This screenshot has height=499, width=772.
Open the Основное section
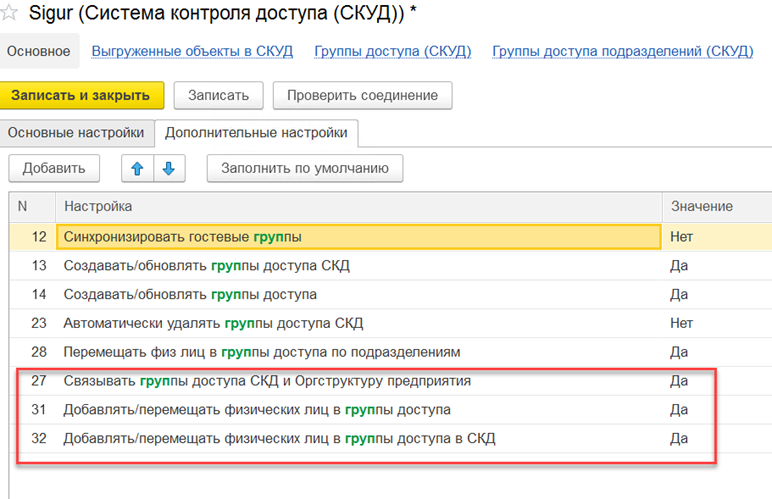39,51
